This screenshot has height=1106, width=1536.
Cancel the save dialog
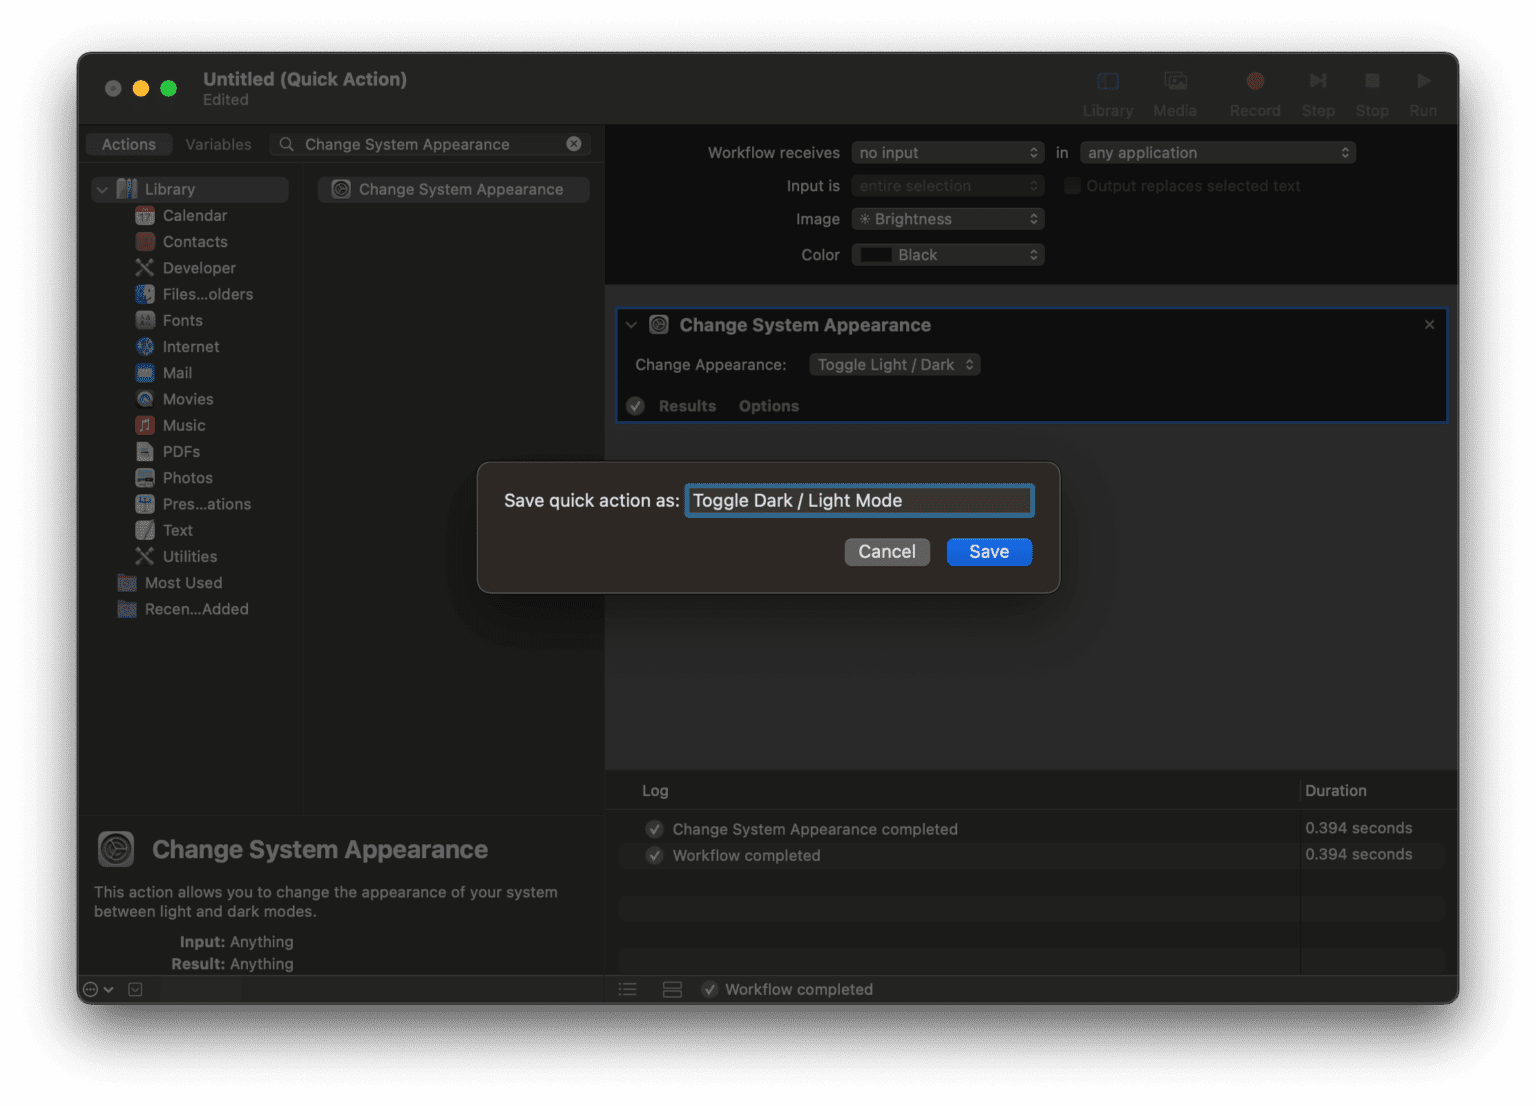(x=886, y=551)
